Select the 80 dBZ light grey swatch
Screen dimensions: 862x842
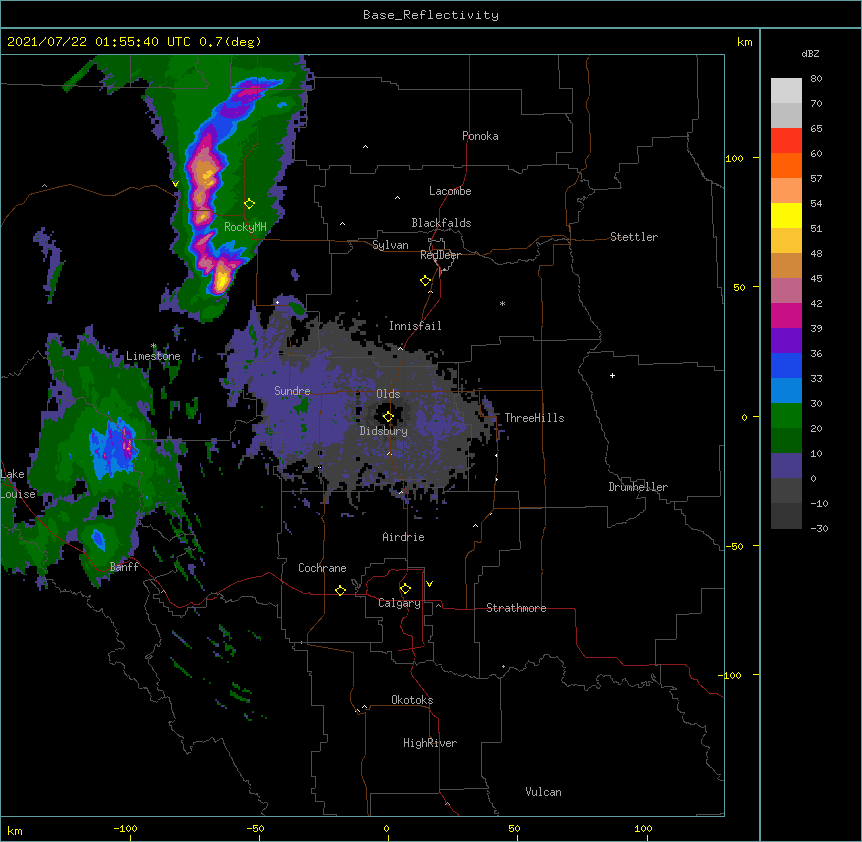(786, 91)
